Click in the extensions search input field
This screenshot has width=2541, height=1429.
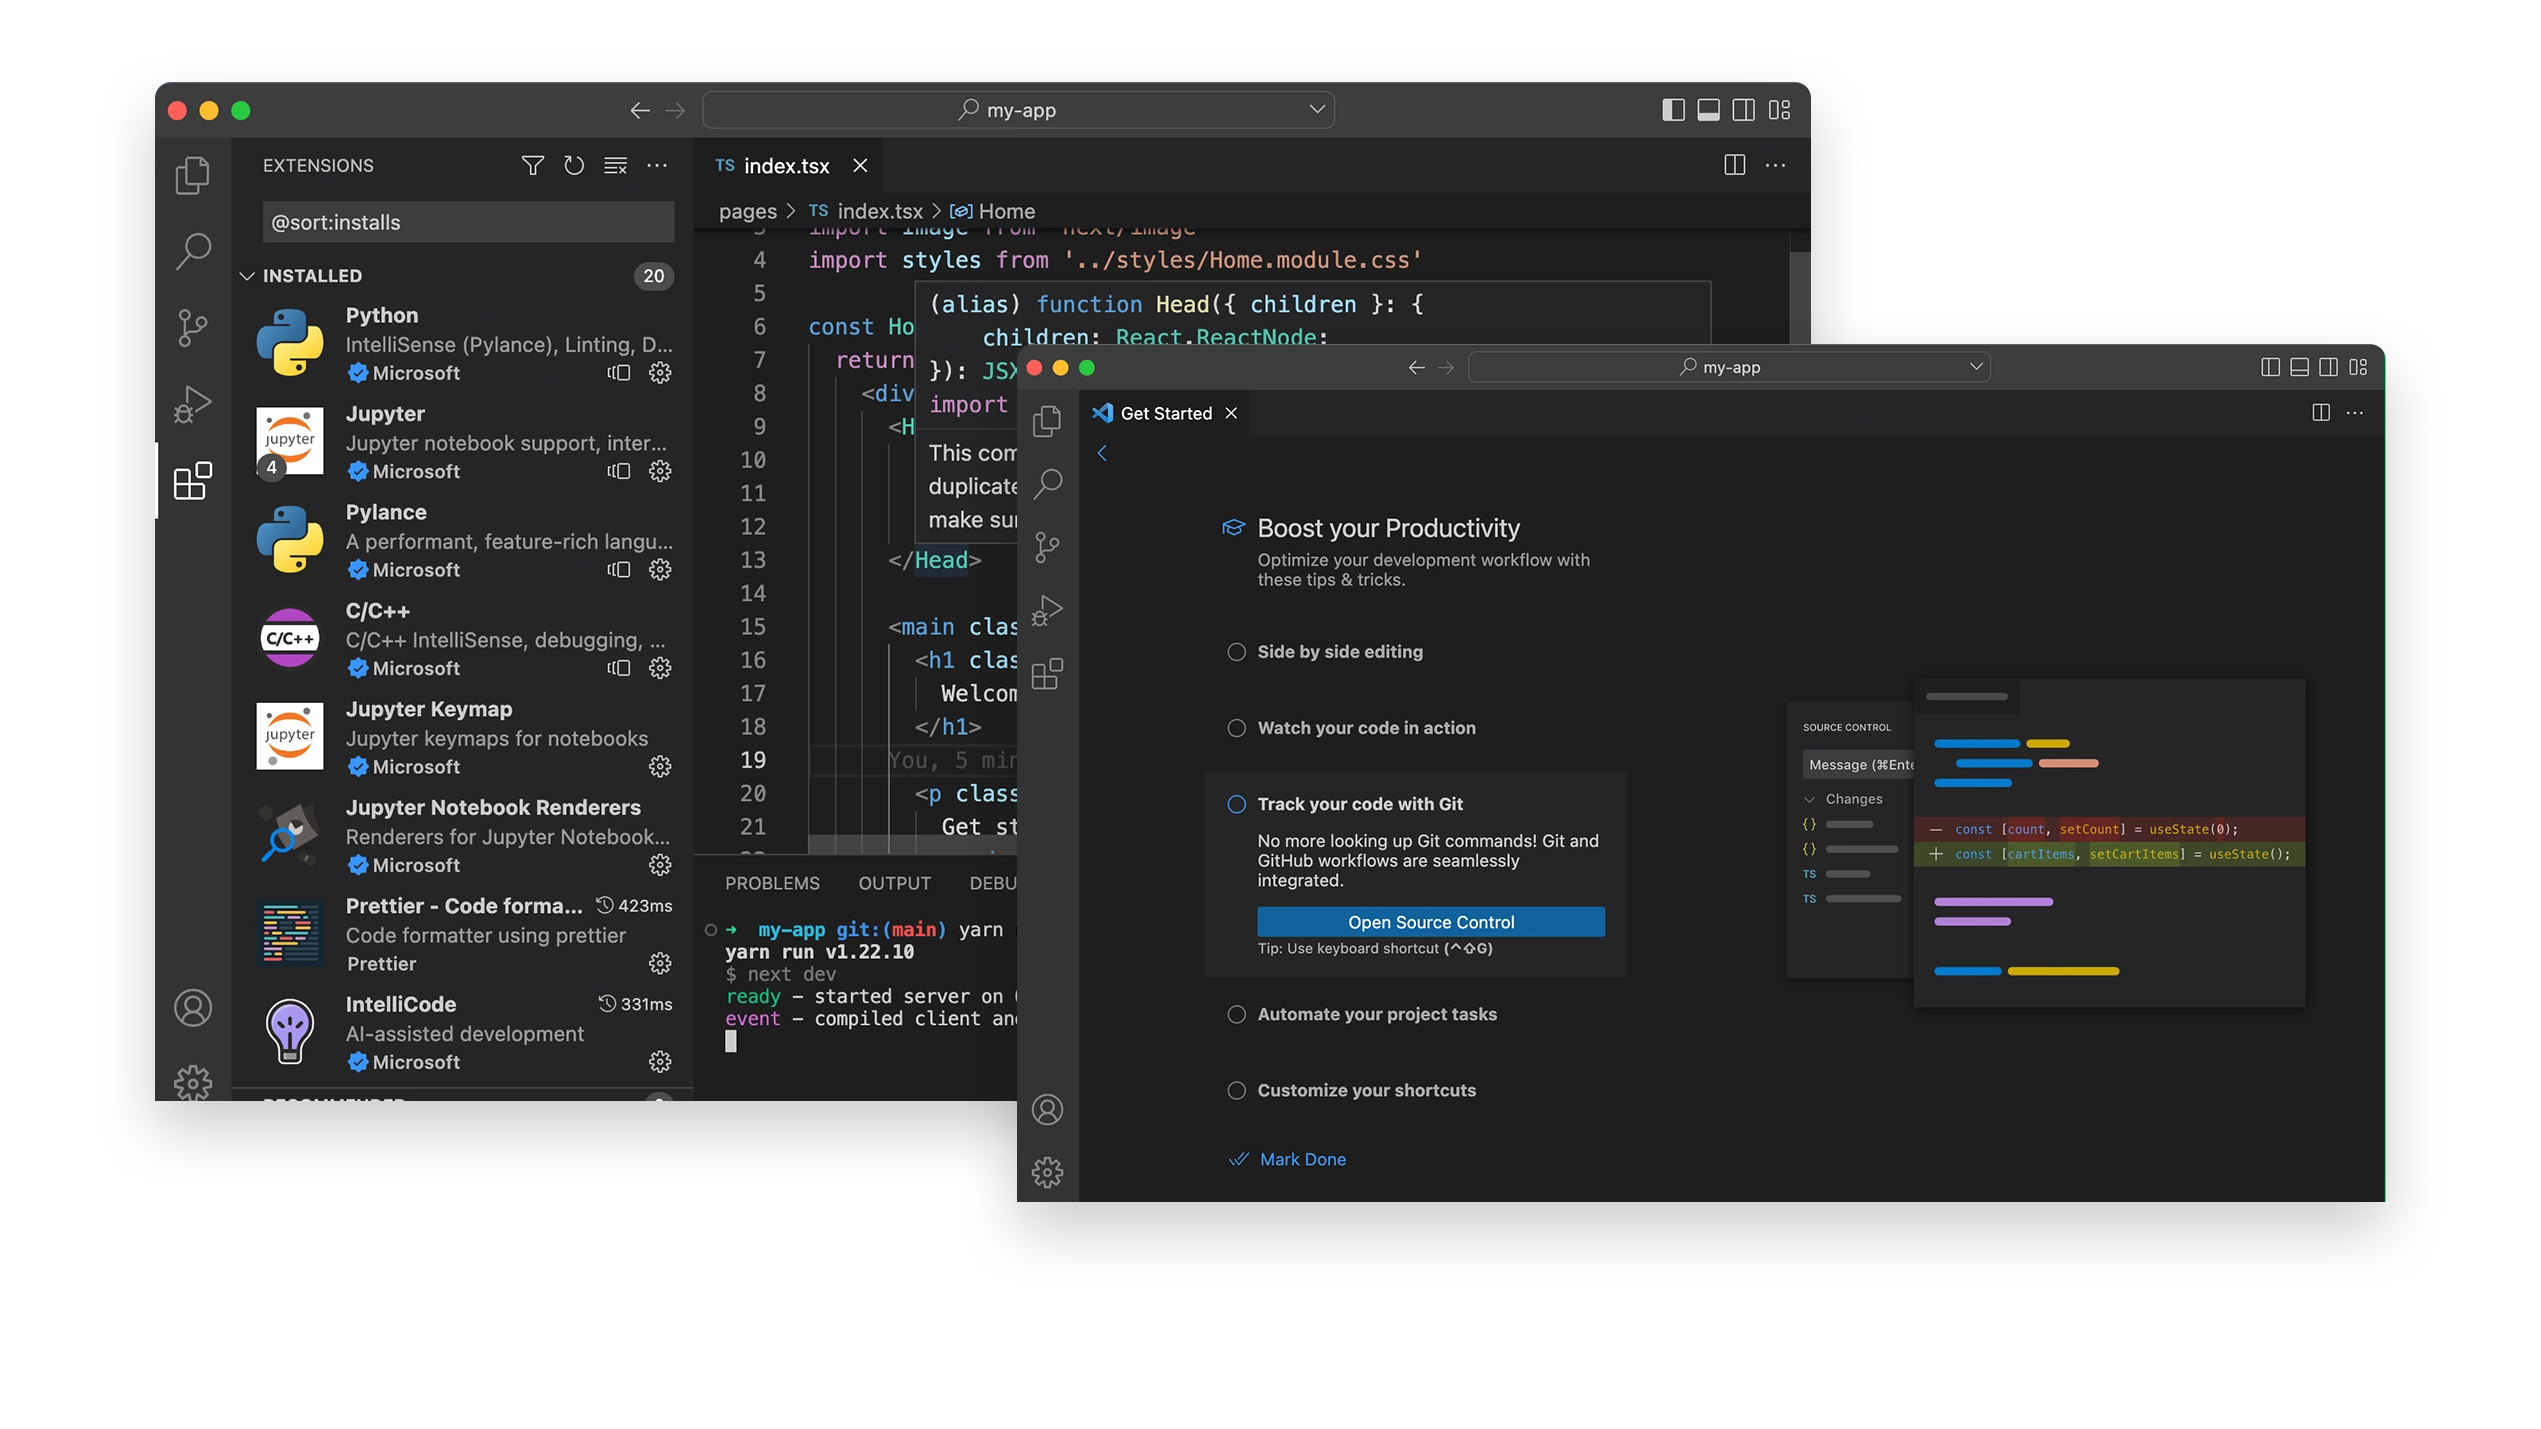(x=462, y=222)
